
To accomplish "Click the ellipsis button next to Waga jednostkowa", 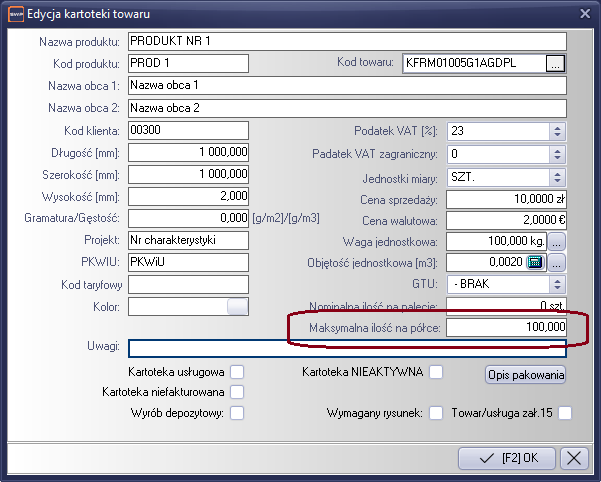I will (557, 241).
